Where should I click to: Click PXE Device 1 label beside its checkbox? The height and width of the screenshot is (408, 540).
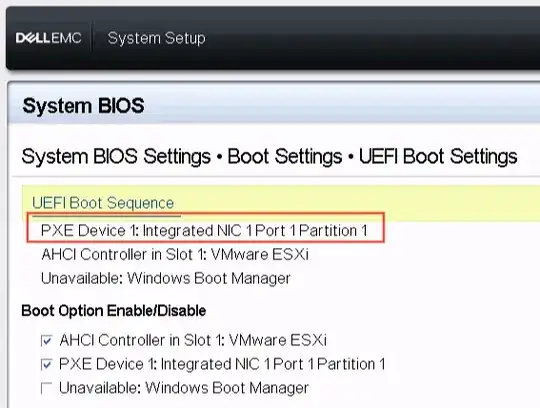[222, 364]
